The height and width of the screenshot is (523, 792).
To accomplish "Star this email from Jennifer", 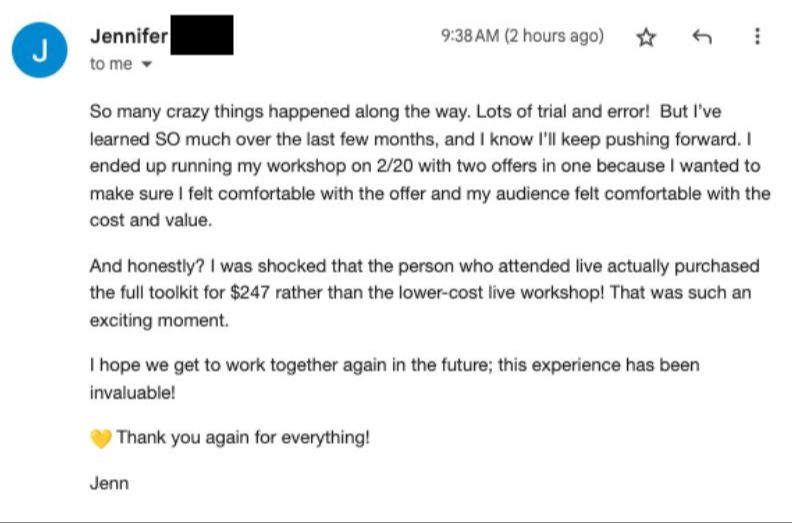I will pyautogui.click(x=646, y=37).
